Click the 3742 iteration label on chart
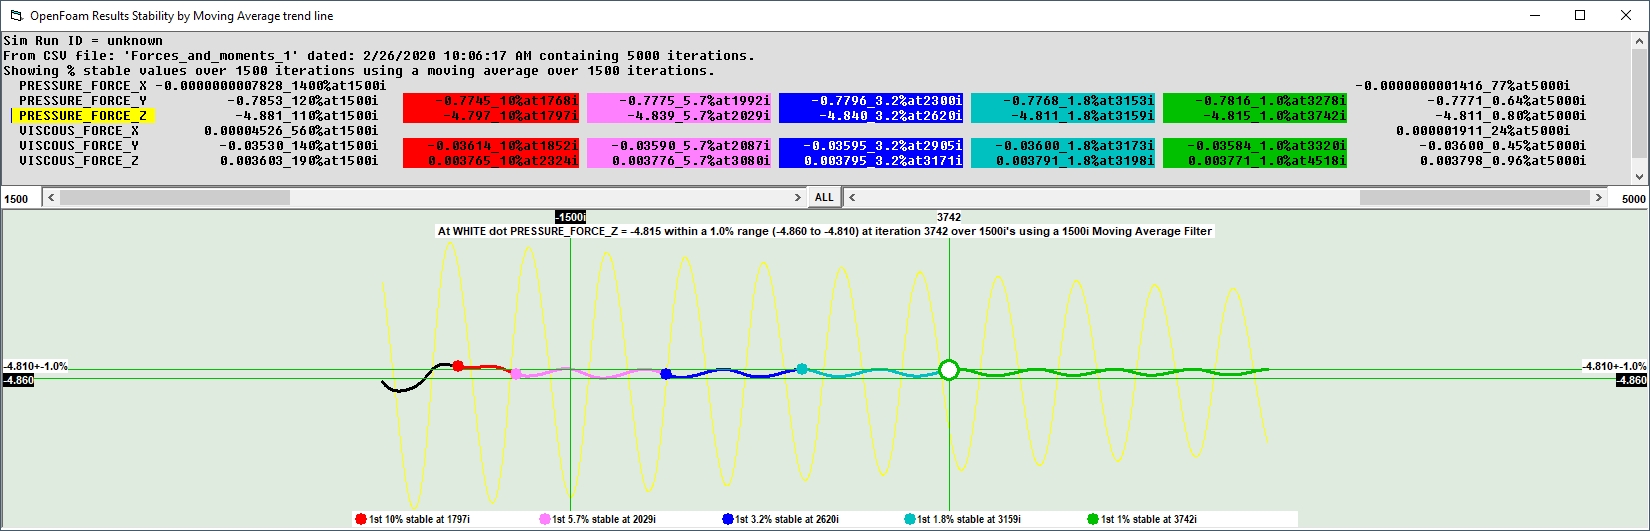 click(x=949, y=217)
